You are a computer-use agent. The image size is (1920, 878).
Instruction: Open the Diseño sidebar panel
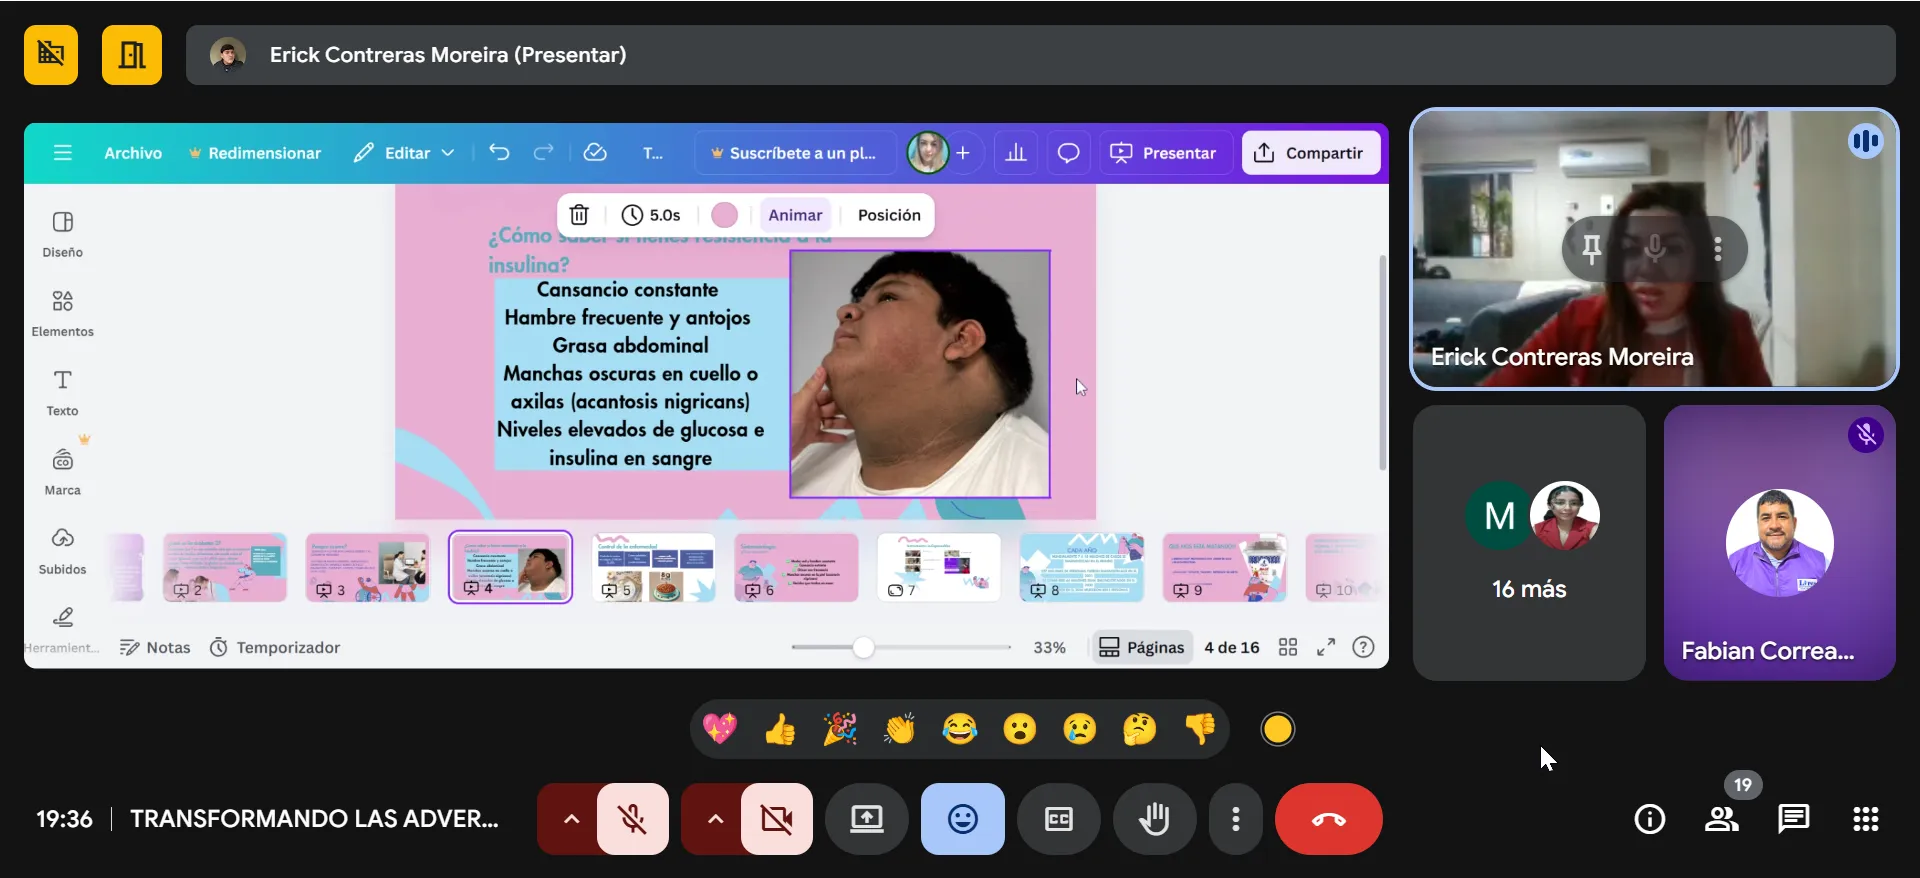[x=62, y=234]
